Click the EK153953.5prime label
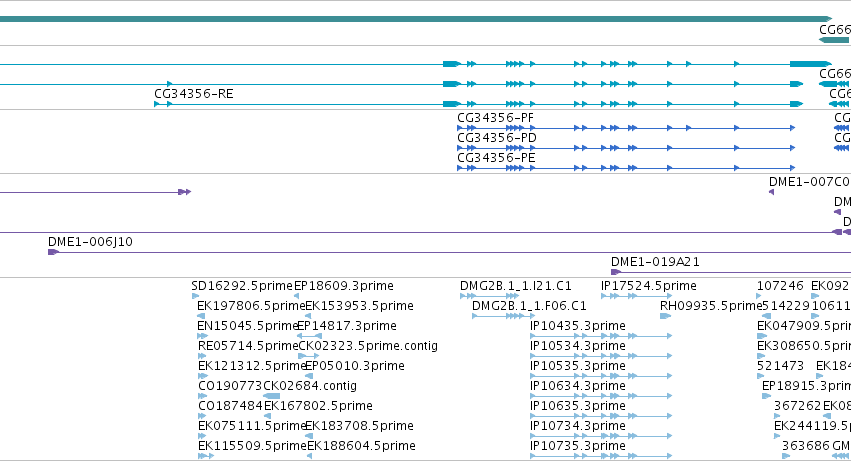The image size is (851, 461). tap(359, 306)
